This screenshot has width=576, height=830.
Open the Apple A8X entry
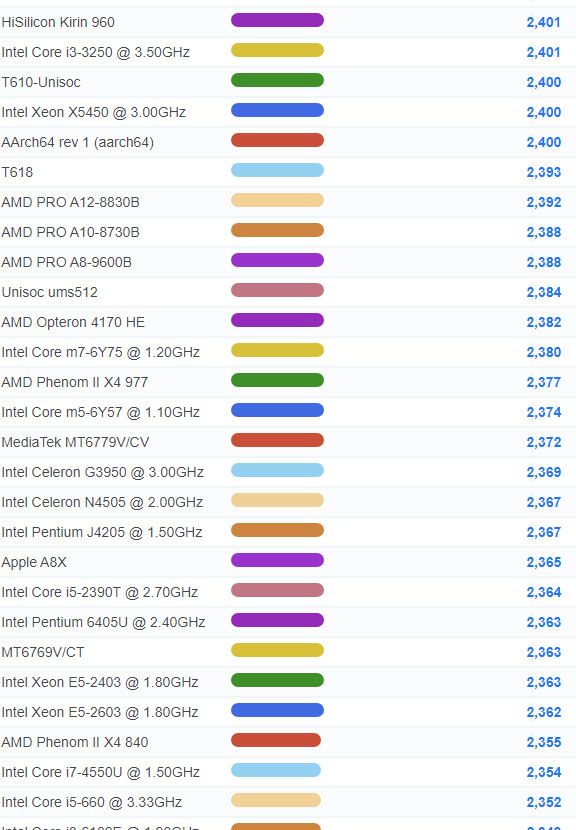click(34, 562)
